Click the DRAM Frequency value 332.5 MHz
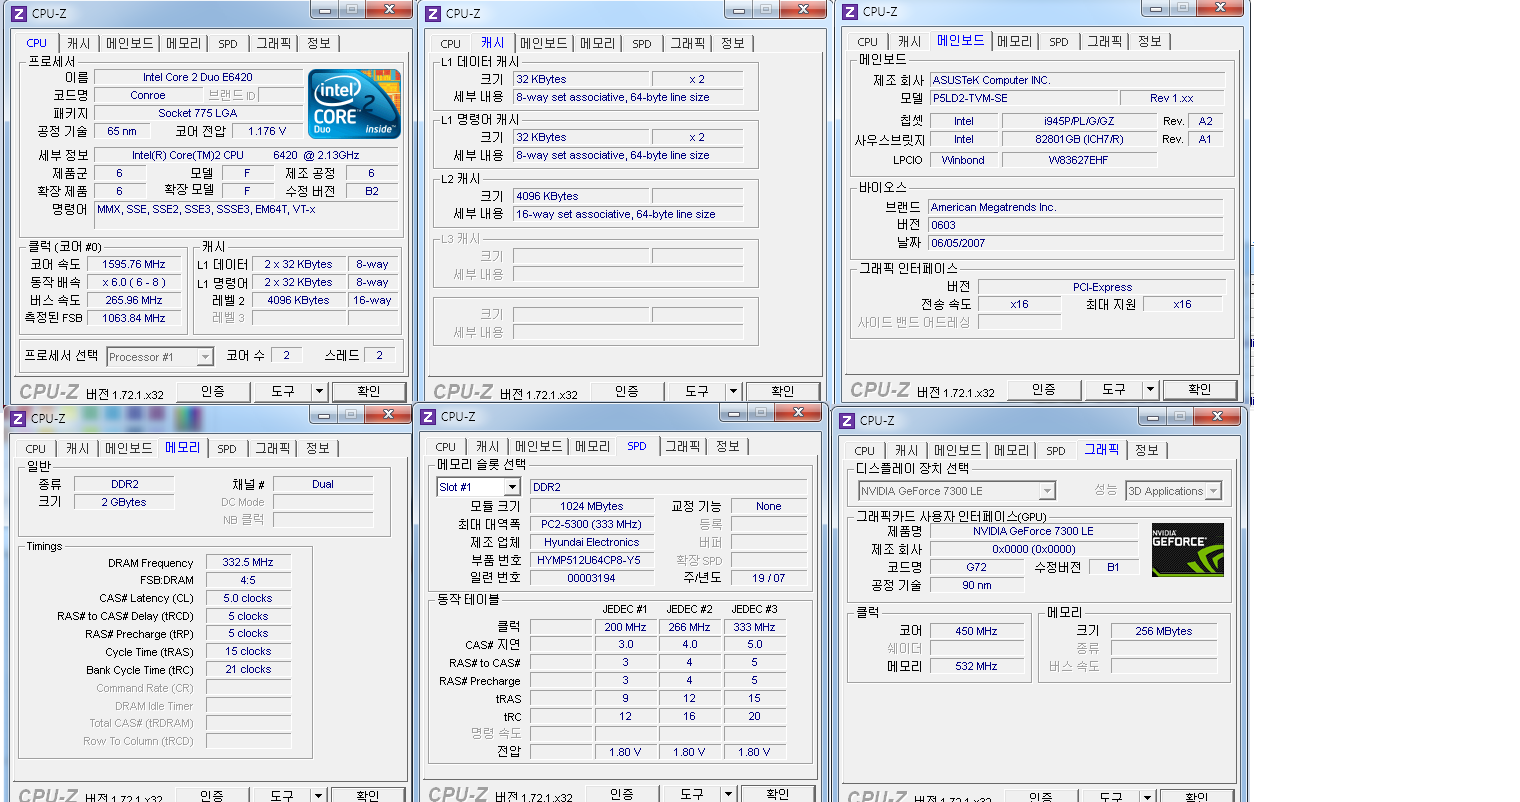 pyautogui.click(x=248, y=563)
